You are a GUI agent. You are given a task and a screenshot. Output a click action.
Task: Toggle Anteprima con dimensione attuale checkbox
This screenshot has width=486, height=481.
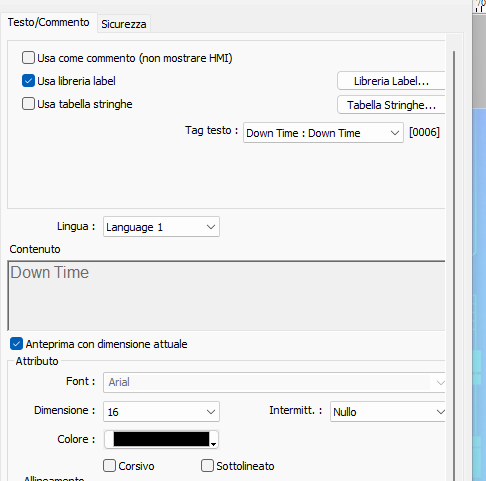pos(16,344)
